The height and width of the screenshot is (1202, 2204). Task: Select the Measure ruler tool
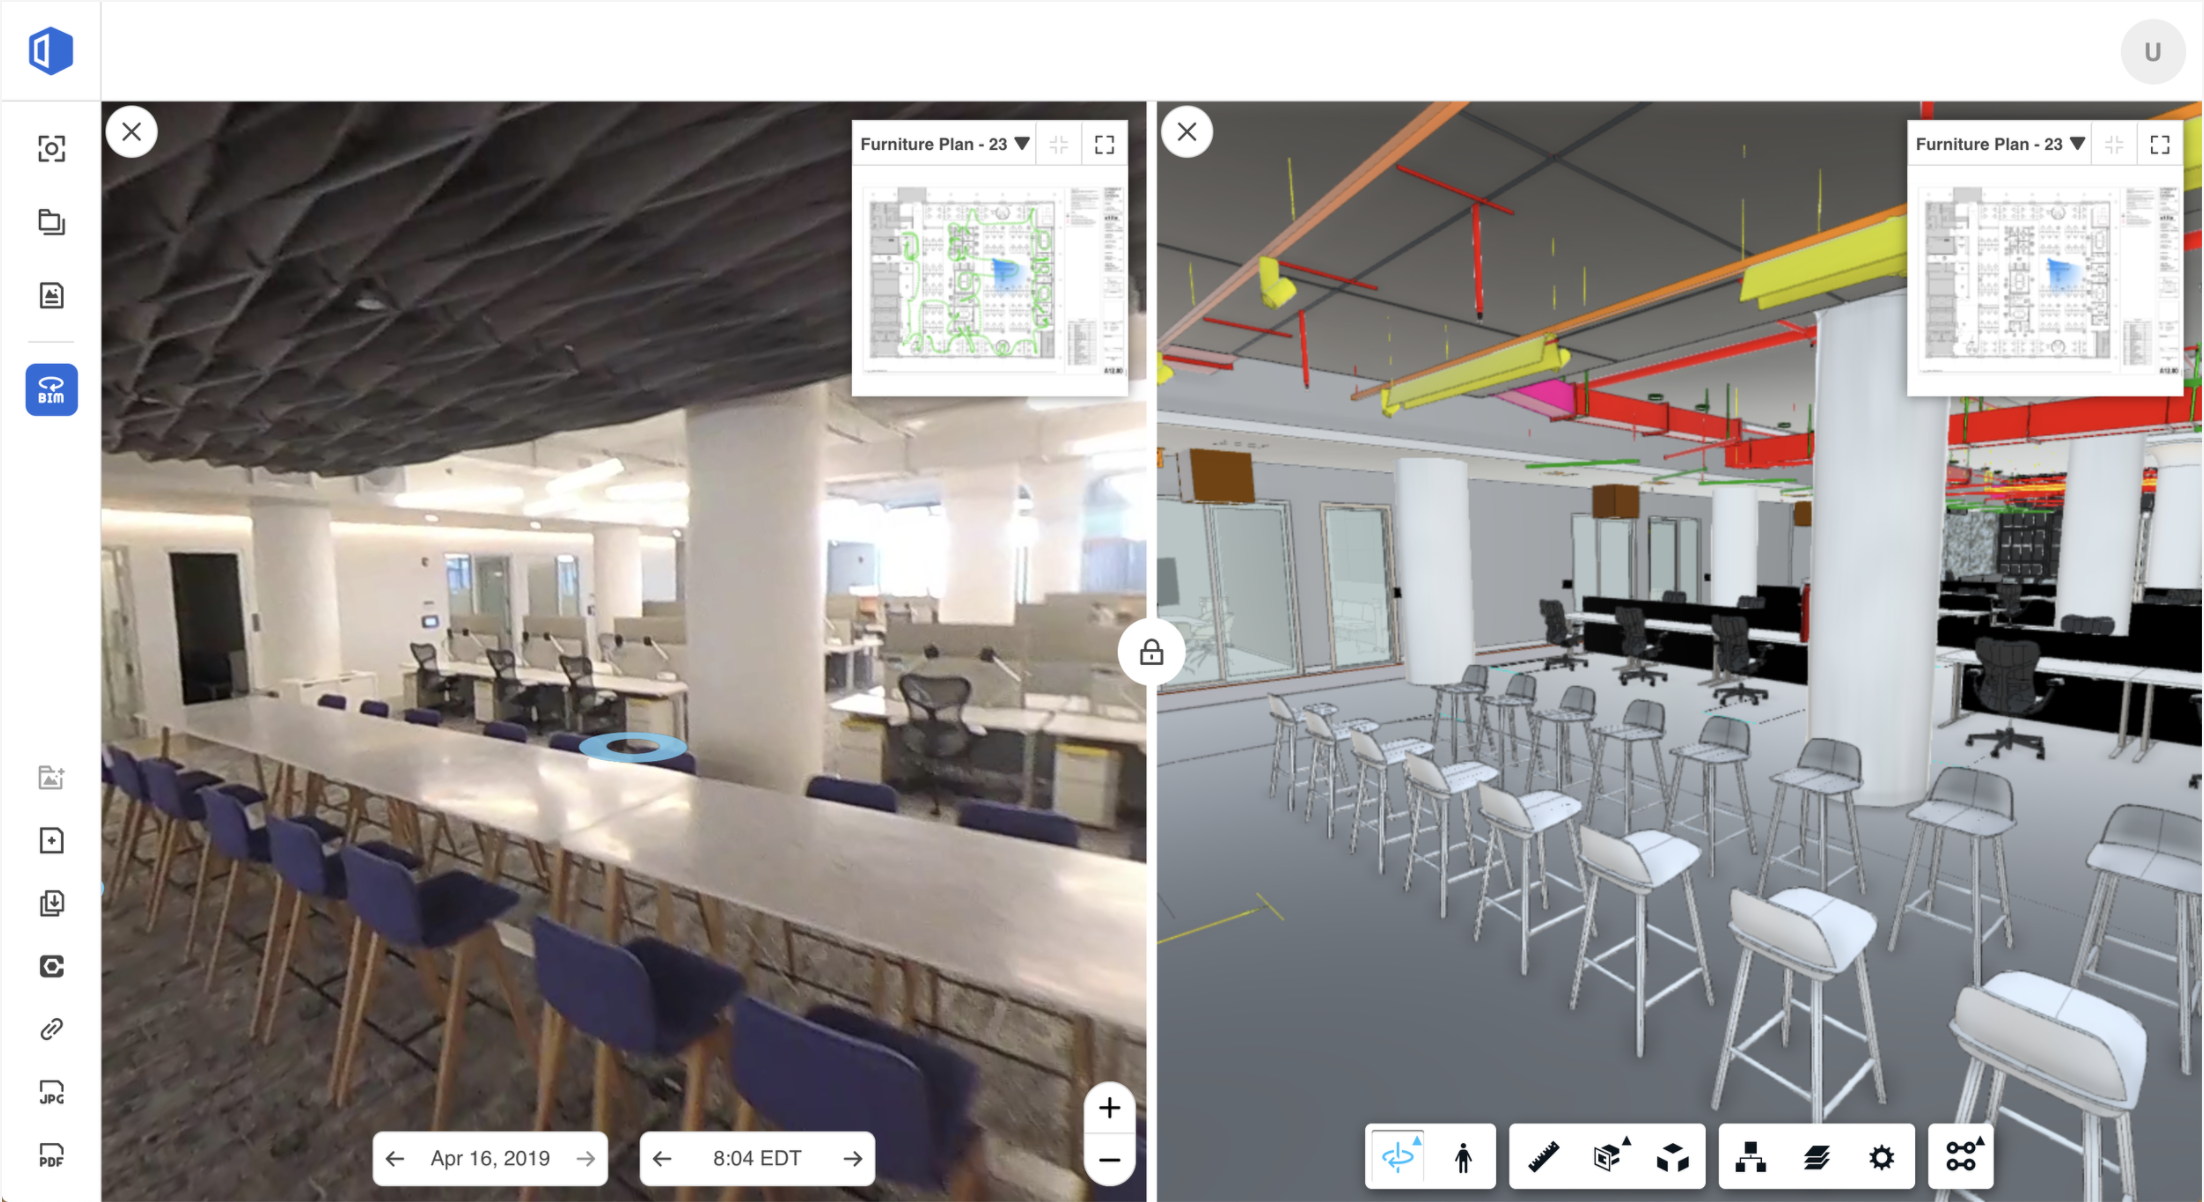(1544, 1157)
